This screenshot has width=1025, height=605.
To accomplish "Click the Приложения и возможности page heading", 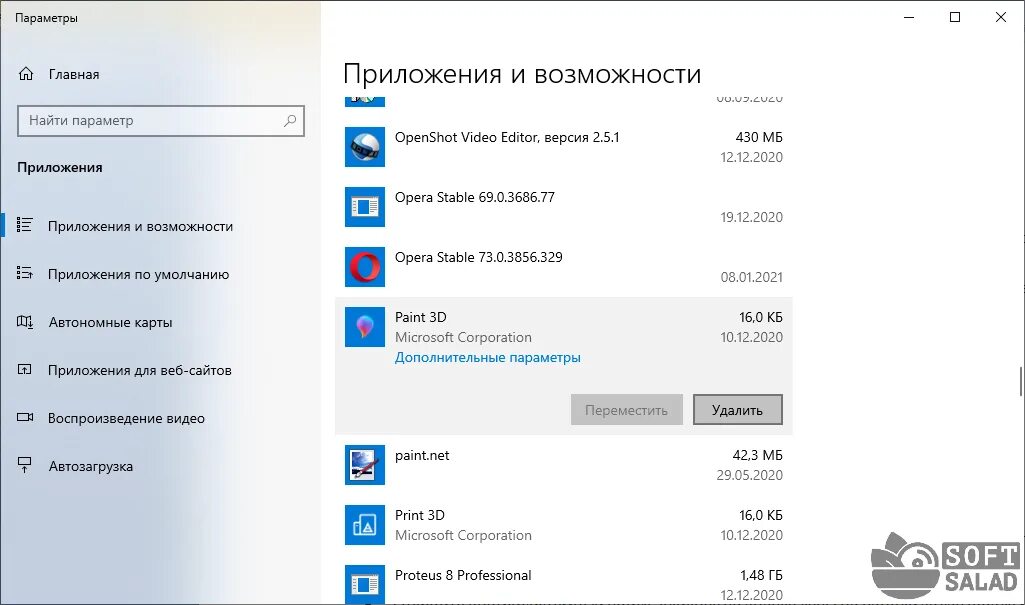I will click(x=522, y=74).
